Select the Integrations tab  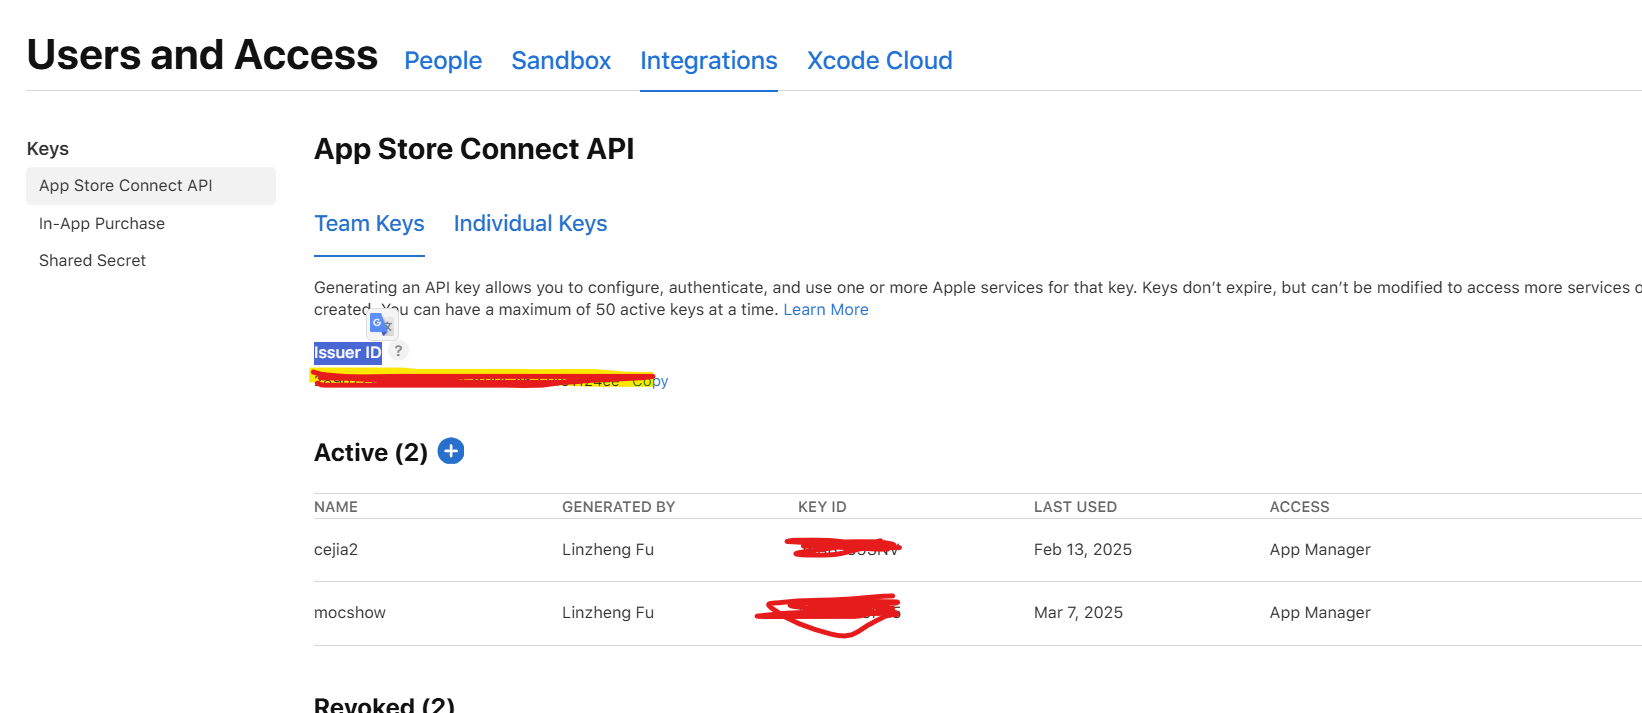pos(709,61)
